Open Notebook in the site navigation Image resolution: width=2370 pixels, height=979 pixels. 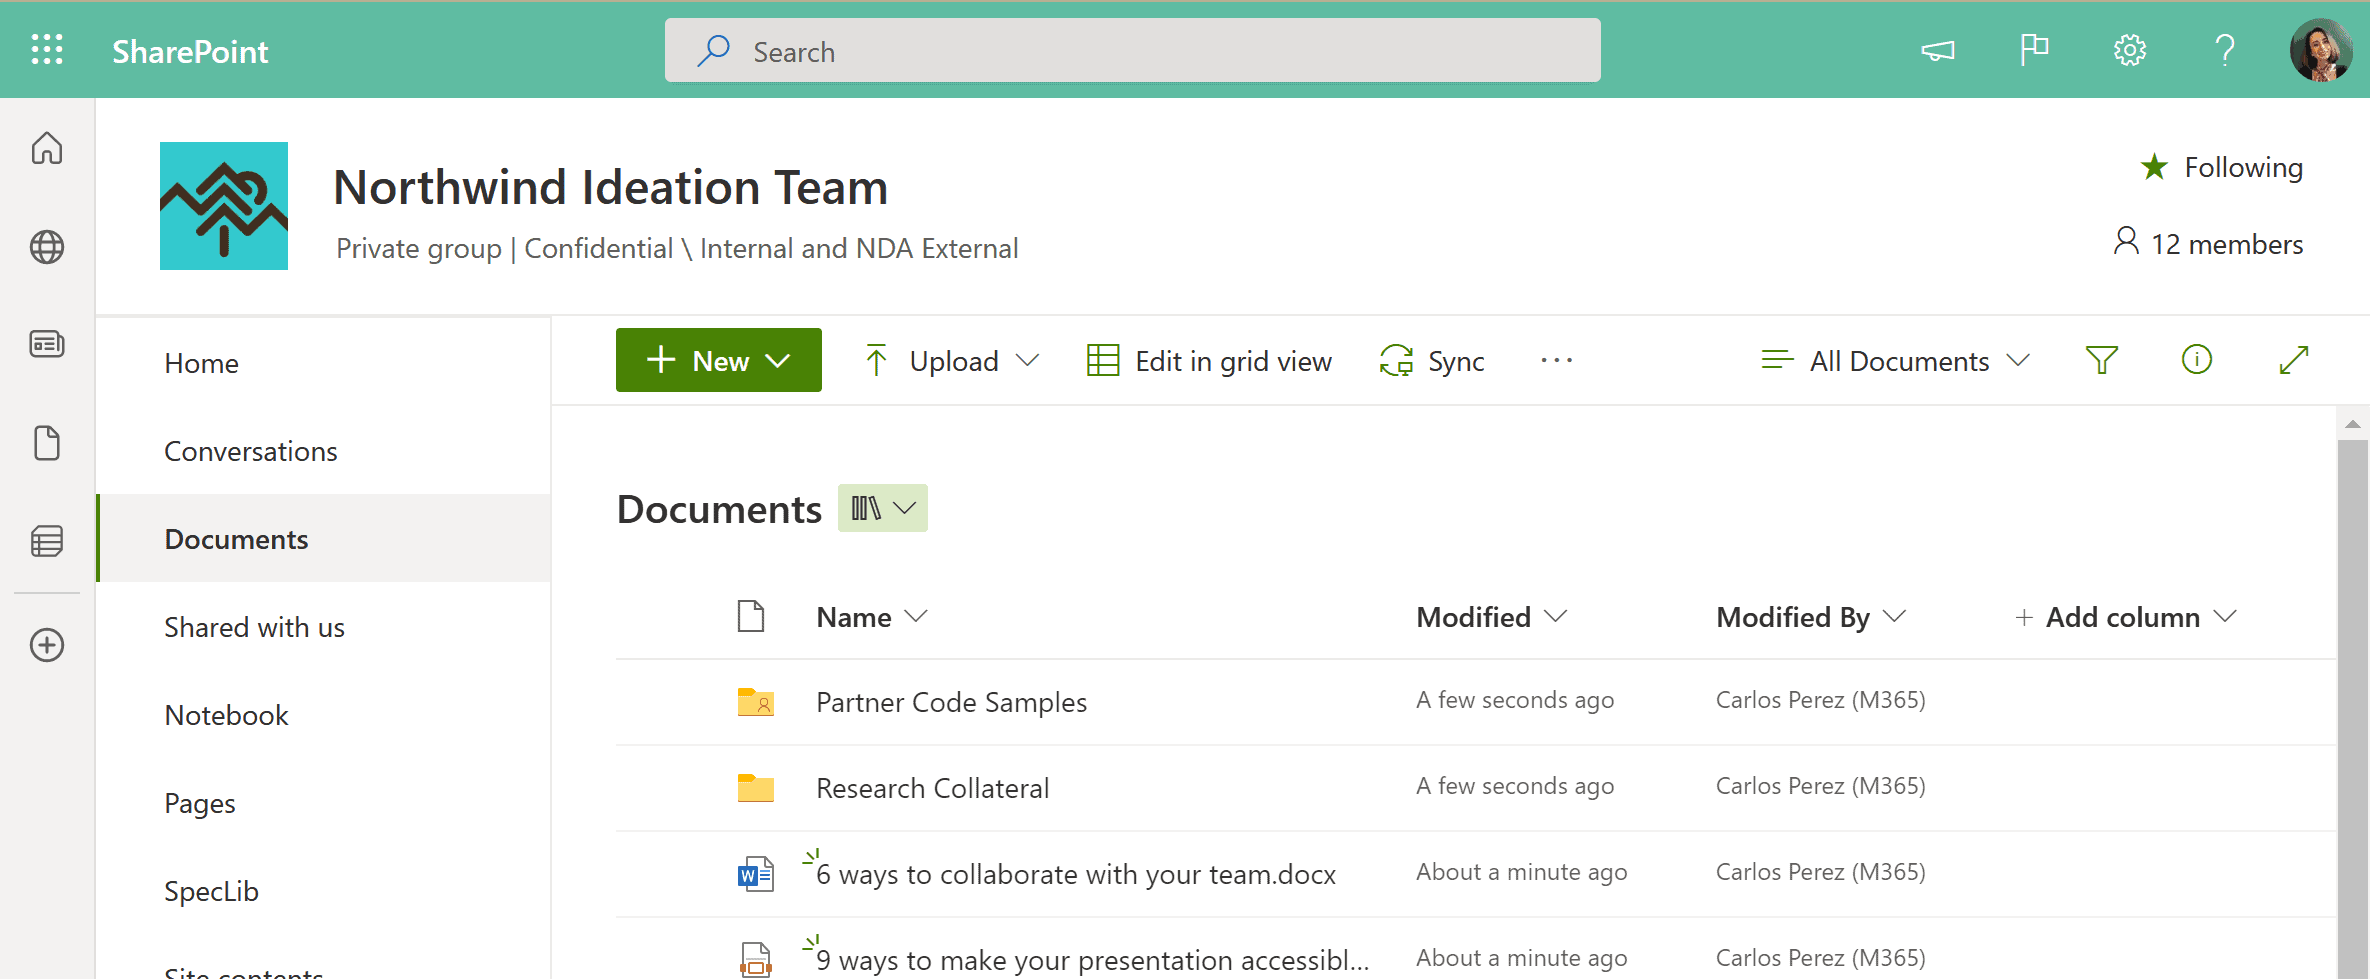click(x=226, y=715)
